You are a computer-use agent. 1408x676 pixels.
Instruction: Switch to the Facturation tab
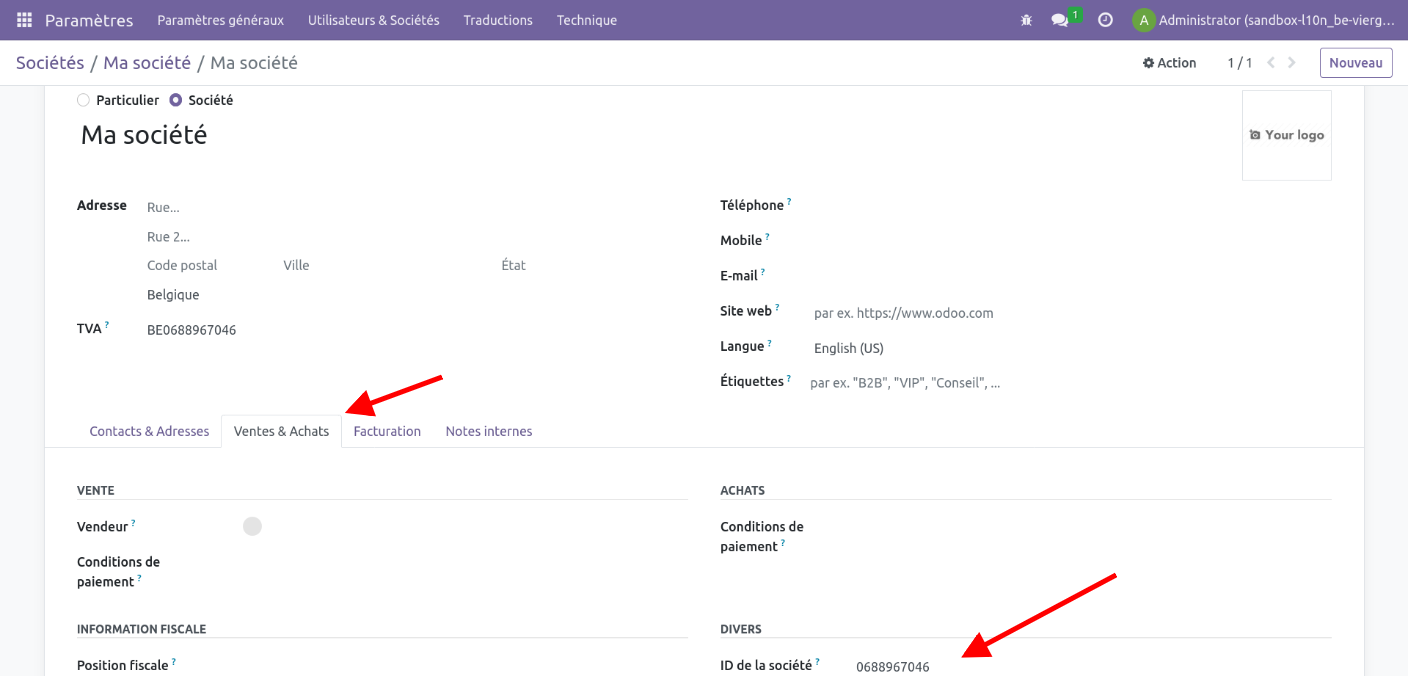387,431
